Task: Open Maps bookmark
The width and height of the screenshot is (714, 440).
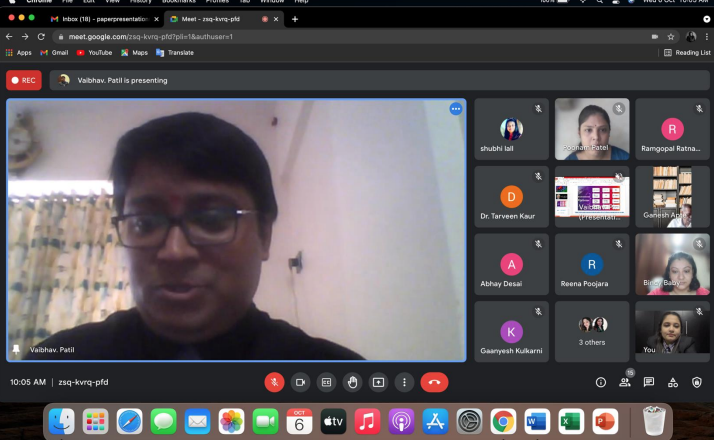Action: 134,53
